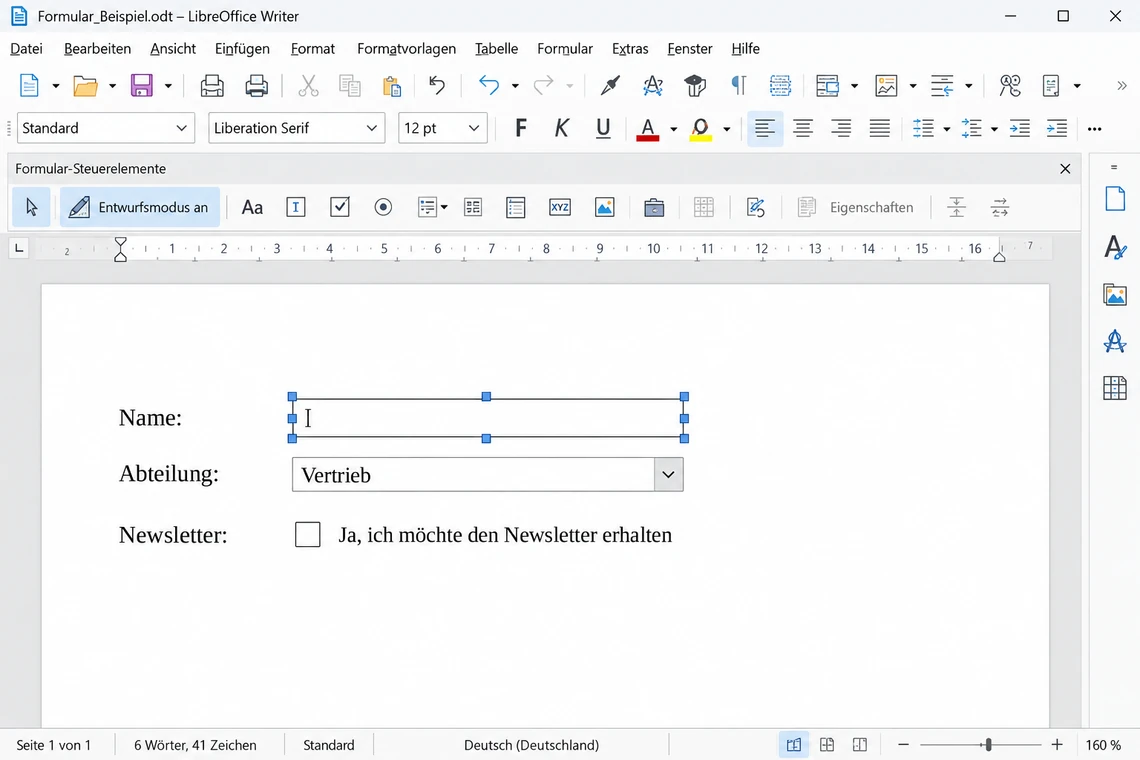Open the spelling check icon
1140x760 pixels.
tap(653, 86)
